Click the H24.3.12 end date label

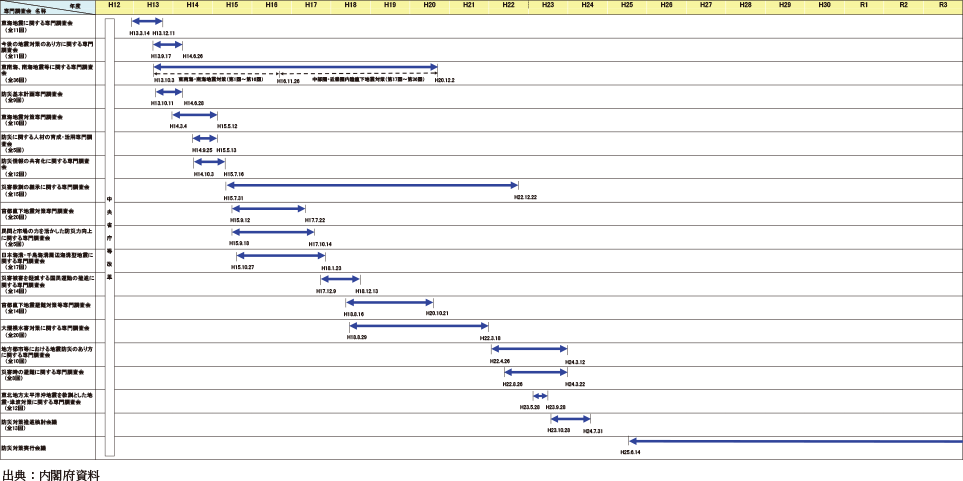[x=575, y=362]
